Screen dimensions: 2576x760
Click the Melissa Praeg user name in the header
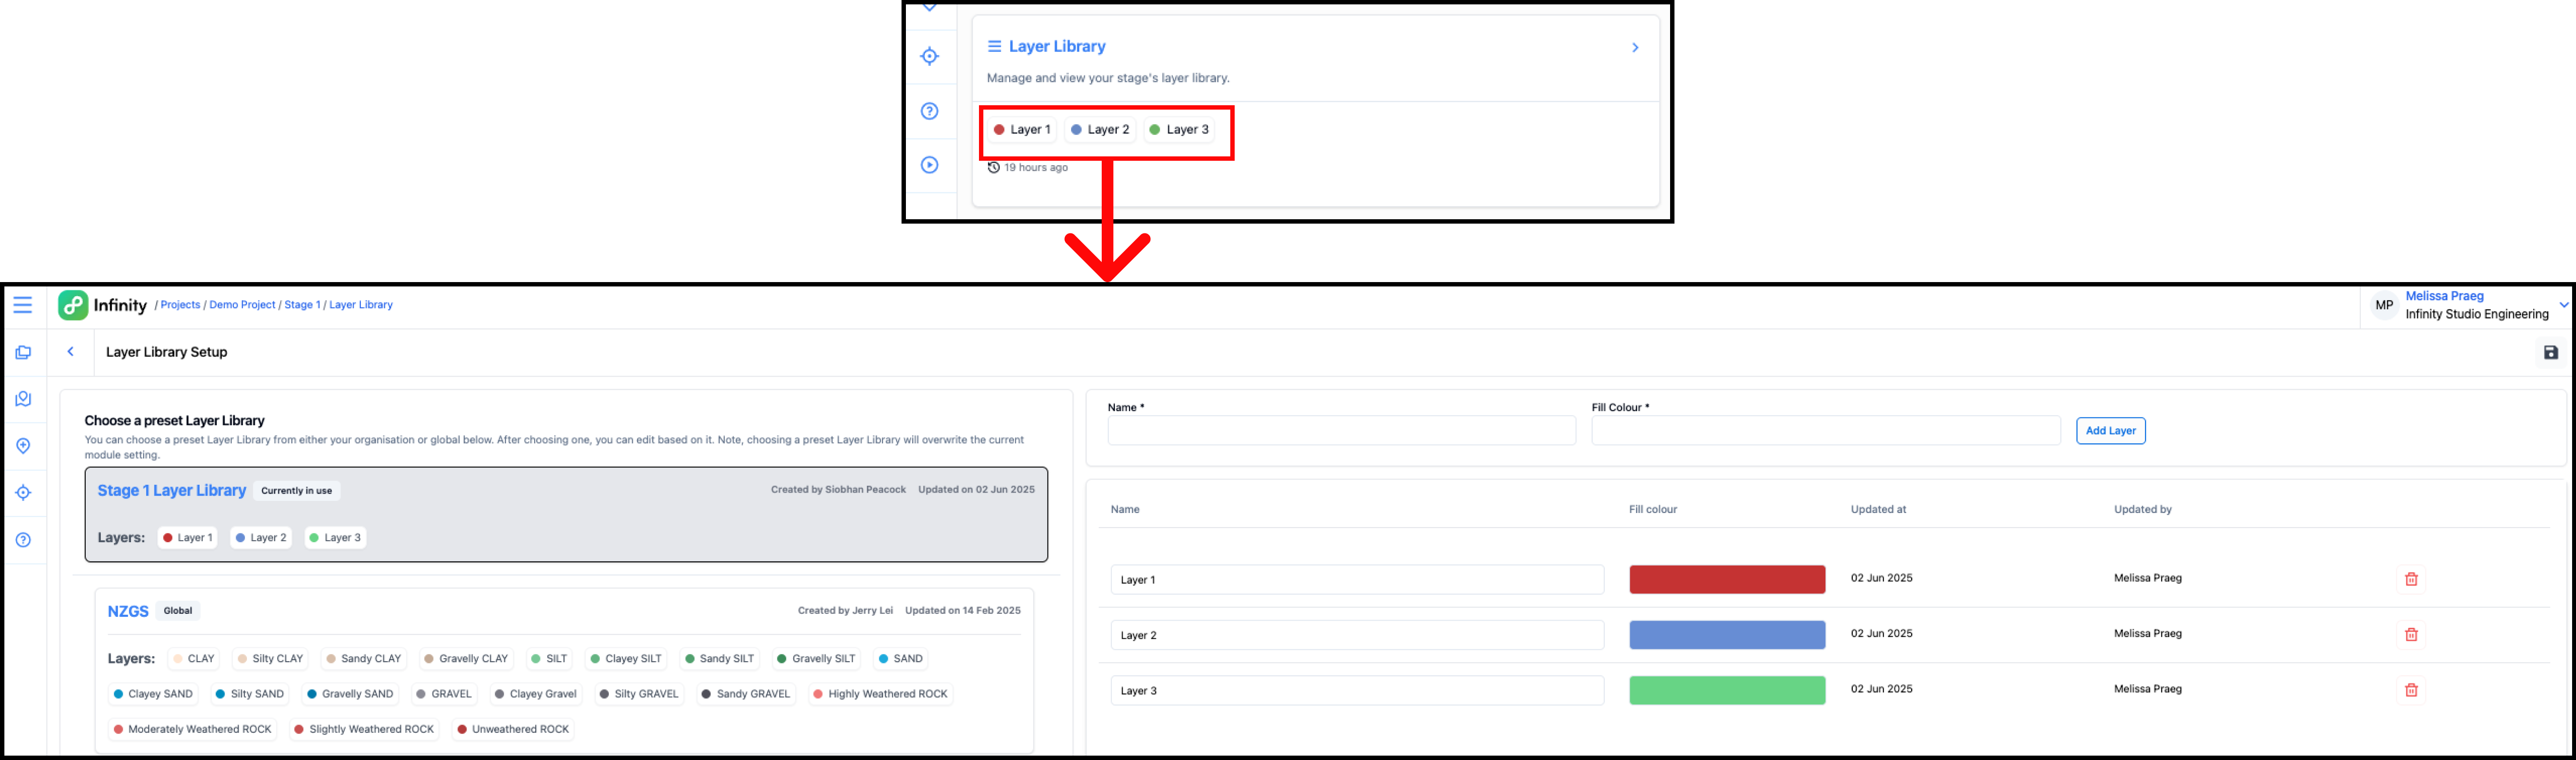(2445, 296)
